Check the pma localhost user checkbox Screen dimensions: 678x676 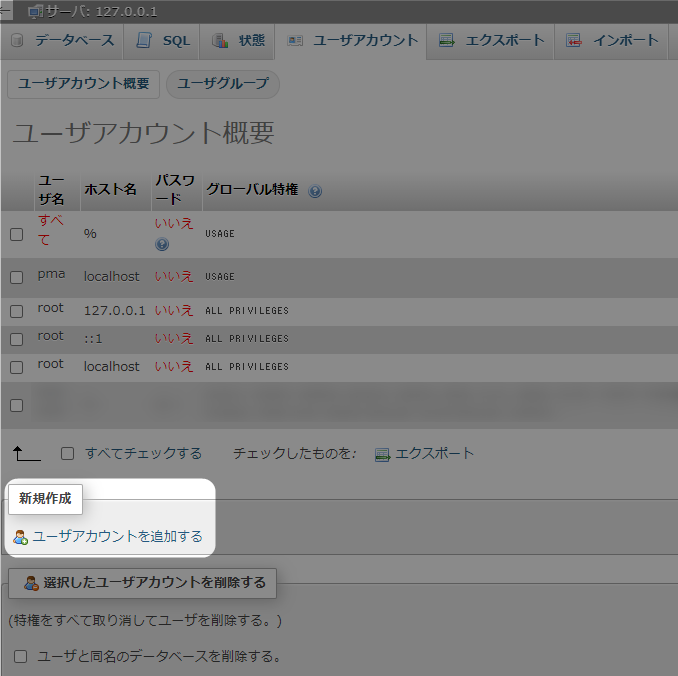click(x=16, y=277)
